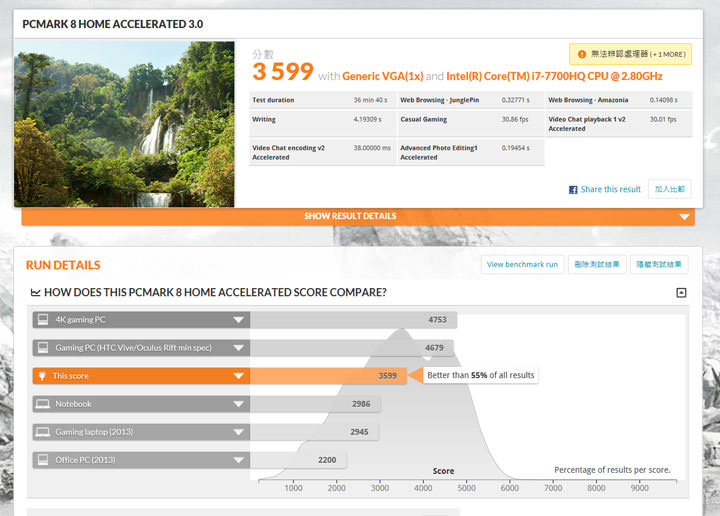Click the monitor icon next to Gaming PC (HTC Vive/Oculus Rift)
Screen dimensions: 720x516
coord(42,348)
